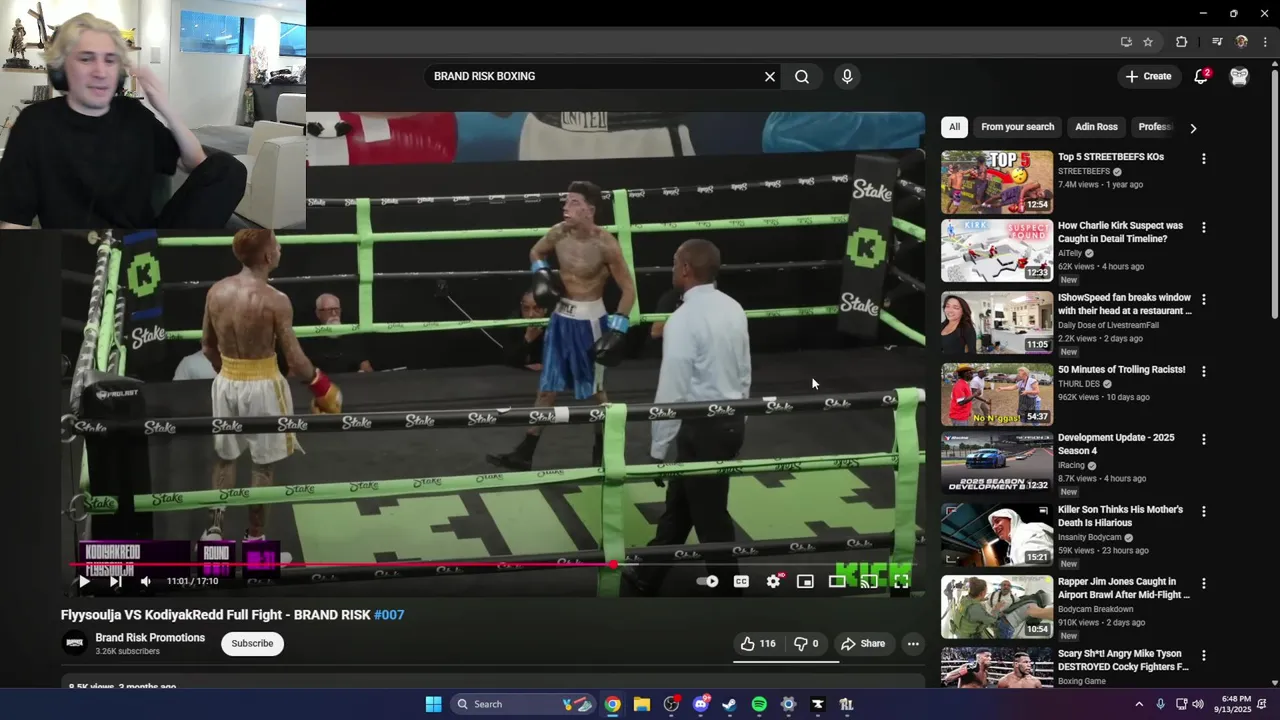1280x720 pixels.
Task: Open Steam from taskbar
Action: click(729, 704)
